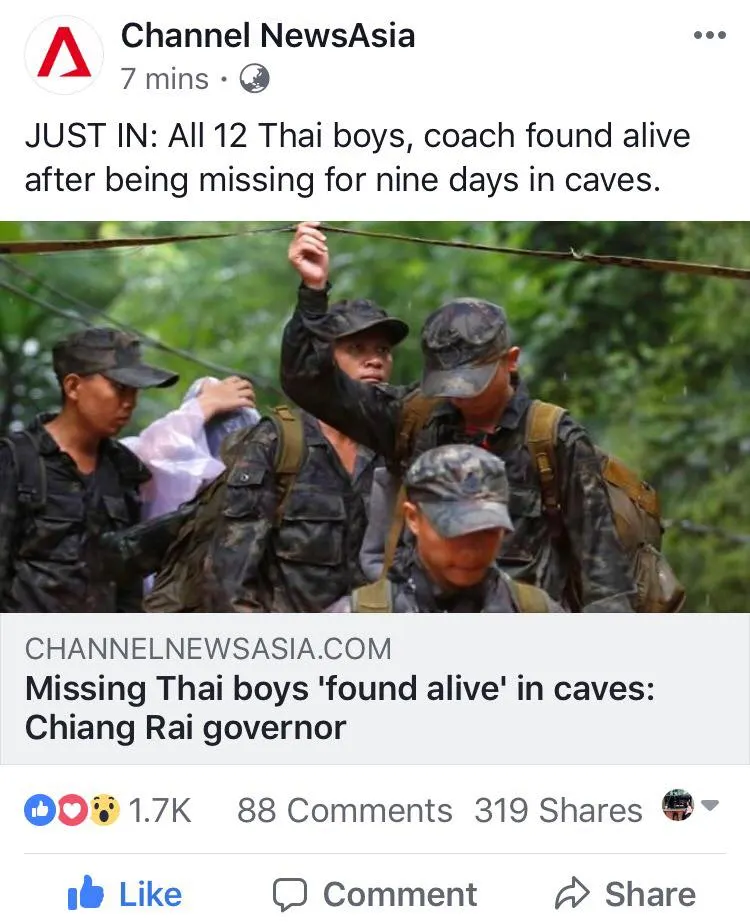Tap the small profile avatar beside shares

[x=678, y=805]
